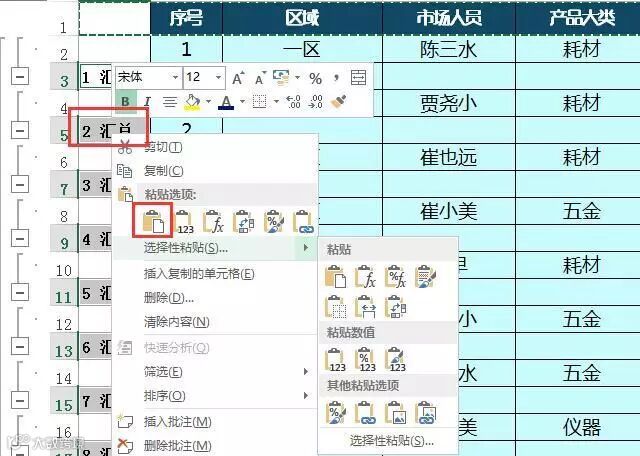
Task: Click Keep Source Column Widths icon in submenu
Action: tap(365, 307)
